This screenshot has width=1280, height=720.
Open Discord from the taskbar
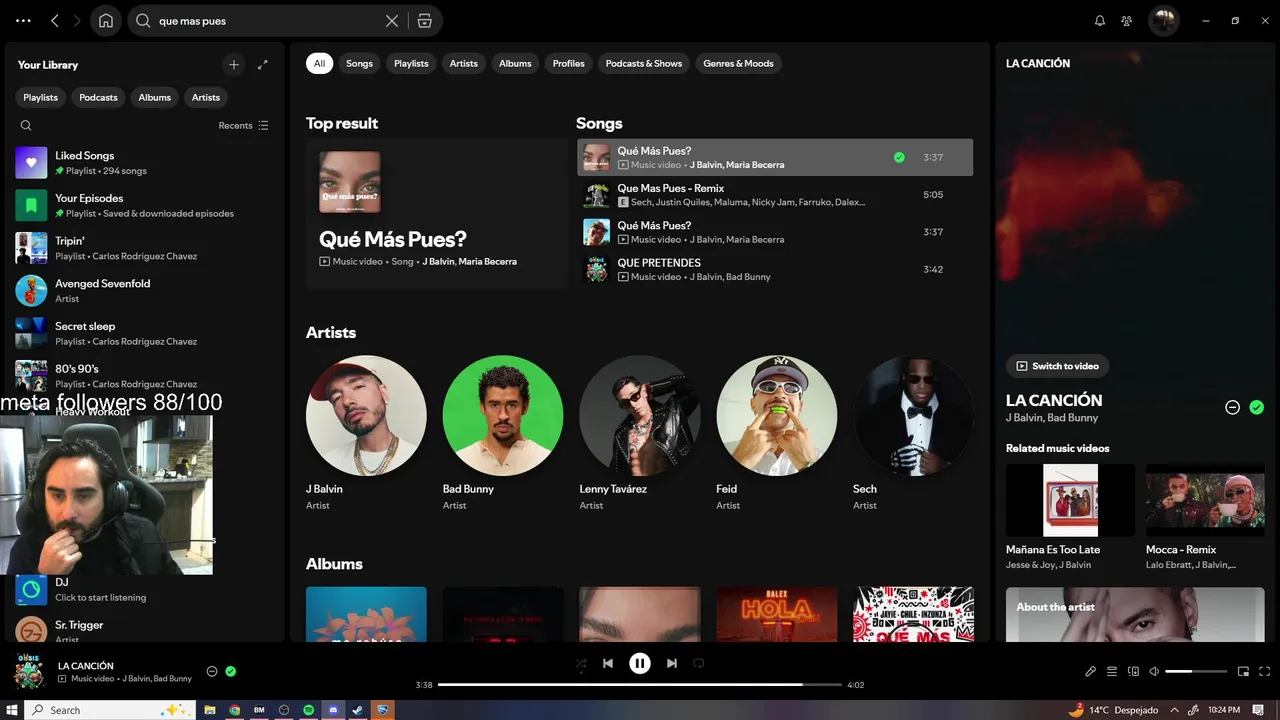(x=333, y=710)
